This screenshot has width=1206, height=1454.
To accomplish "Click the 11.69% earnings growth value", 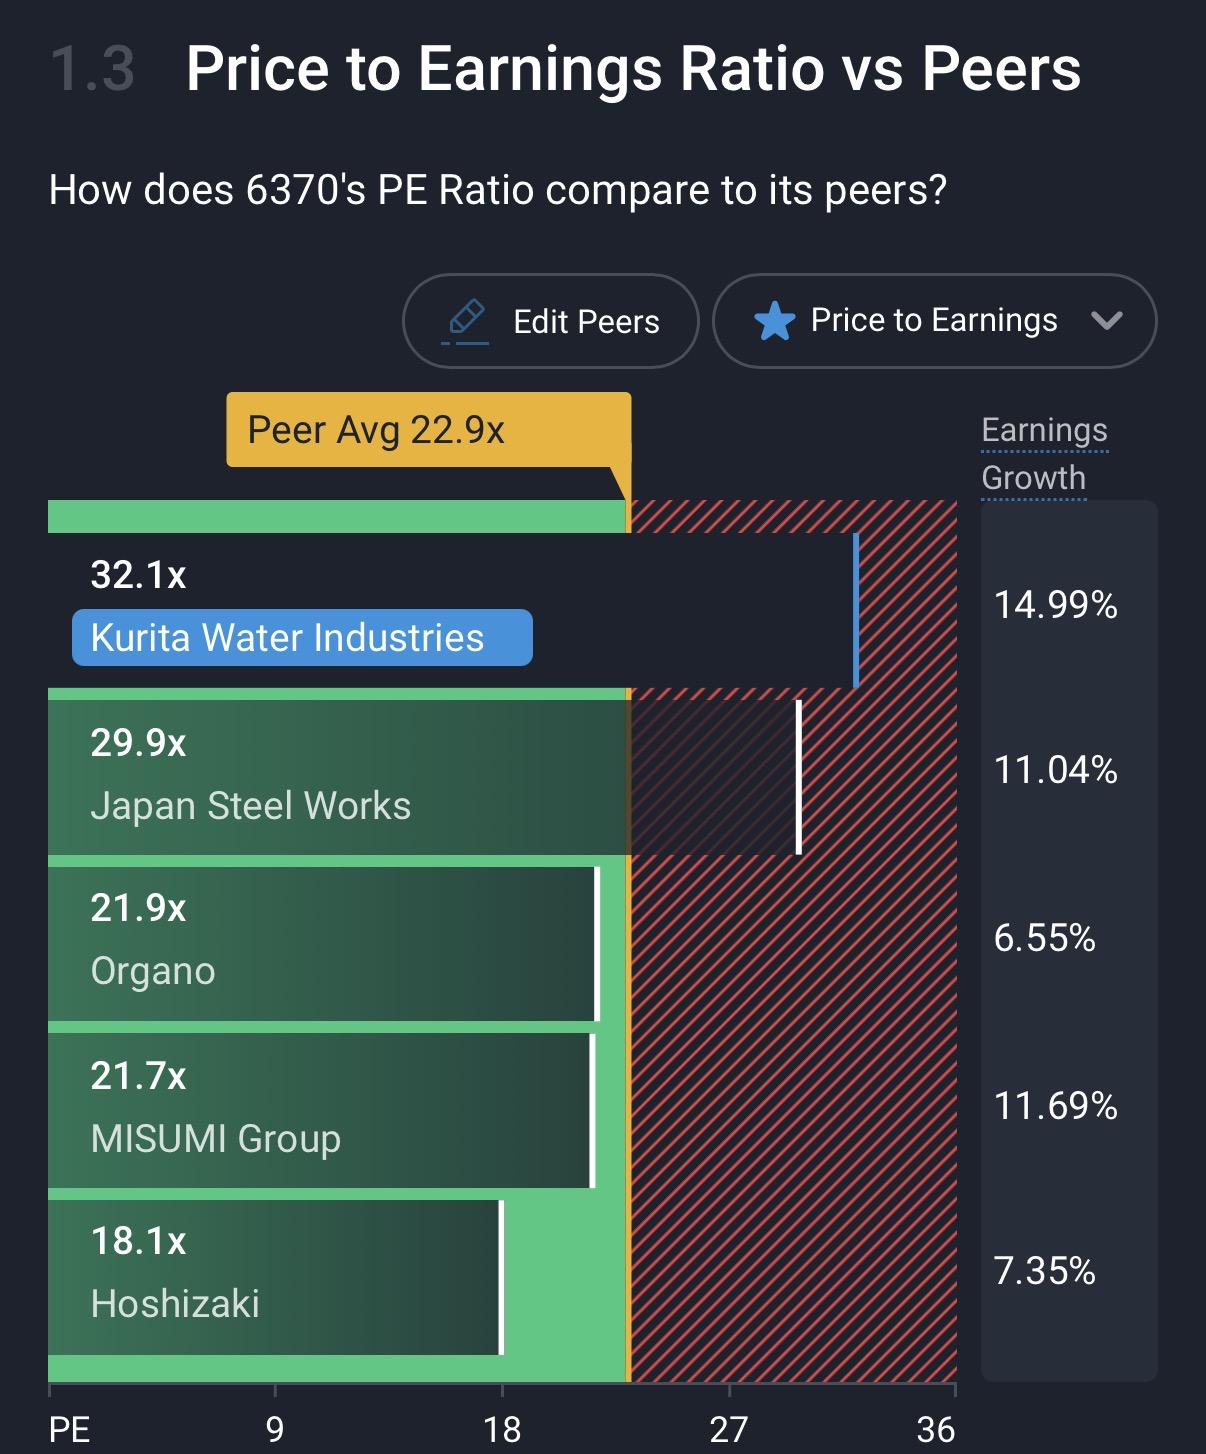I will (x=1055, y=1106).
